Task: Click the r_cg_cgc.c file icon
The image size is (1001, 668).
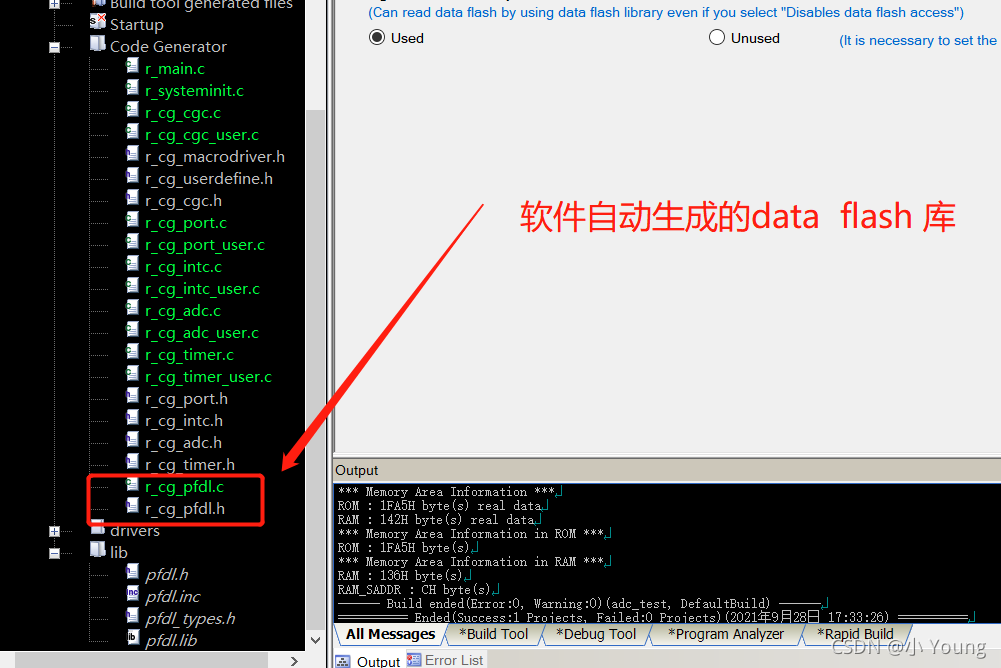Action: tap(132, 110)
